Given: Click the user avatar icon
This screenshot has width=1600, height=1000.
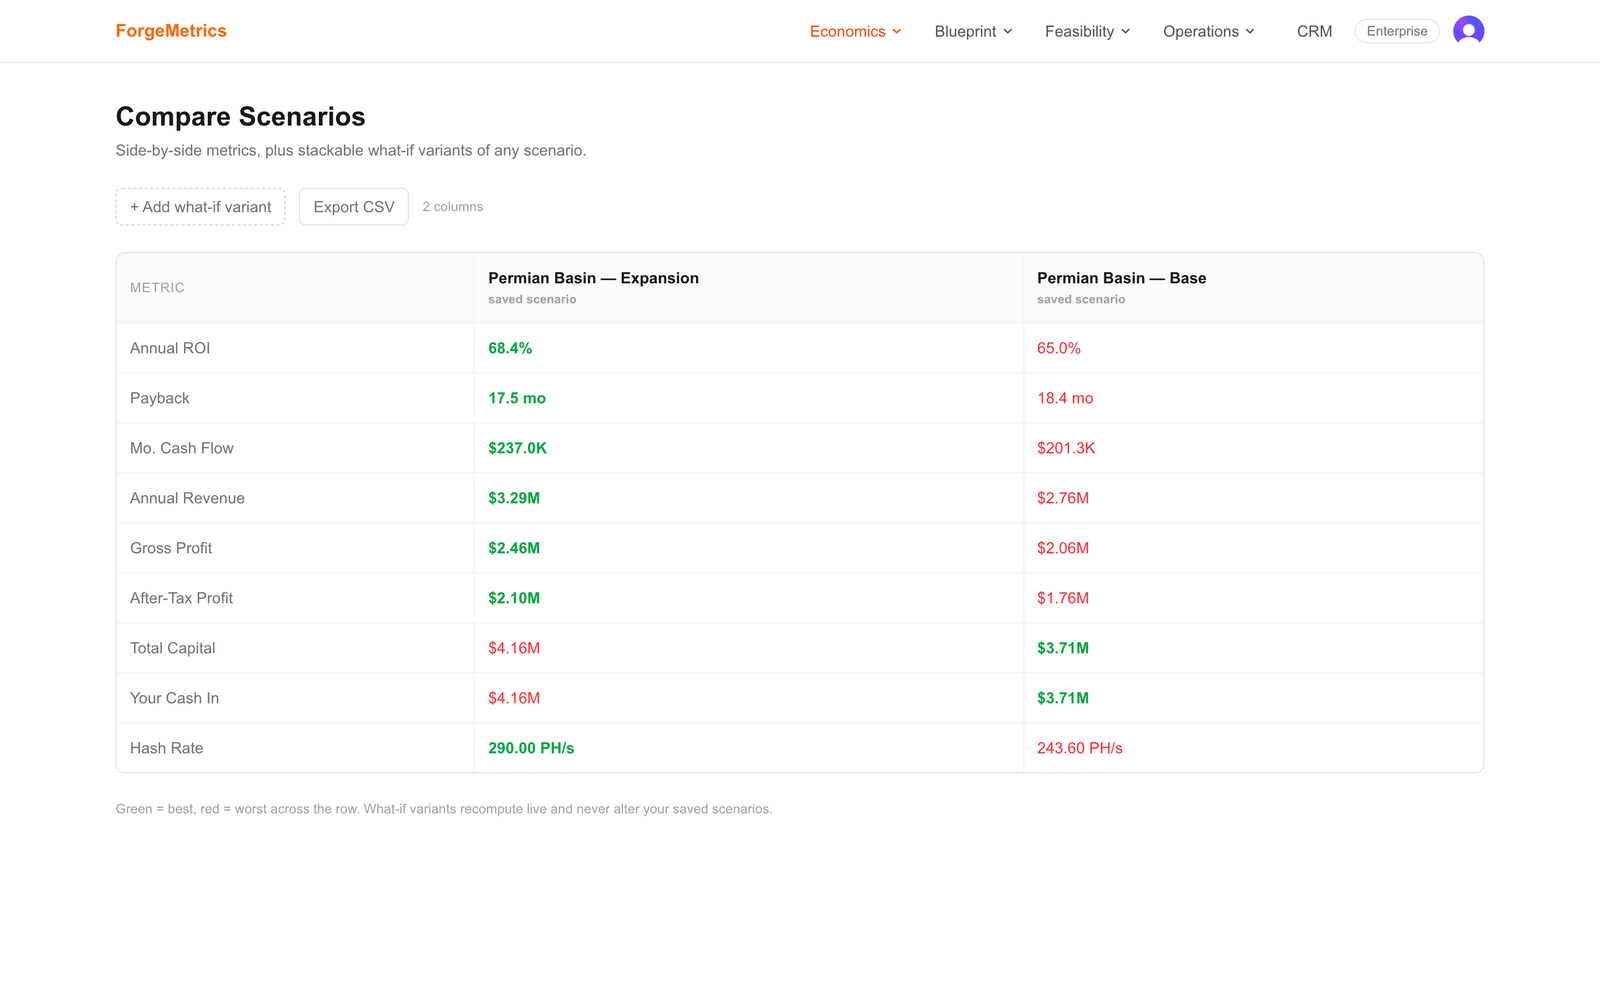Looking at the screenshot, I should coord(1468,31).
